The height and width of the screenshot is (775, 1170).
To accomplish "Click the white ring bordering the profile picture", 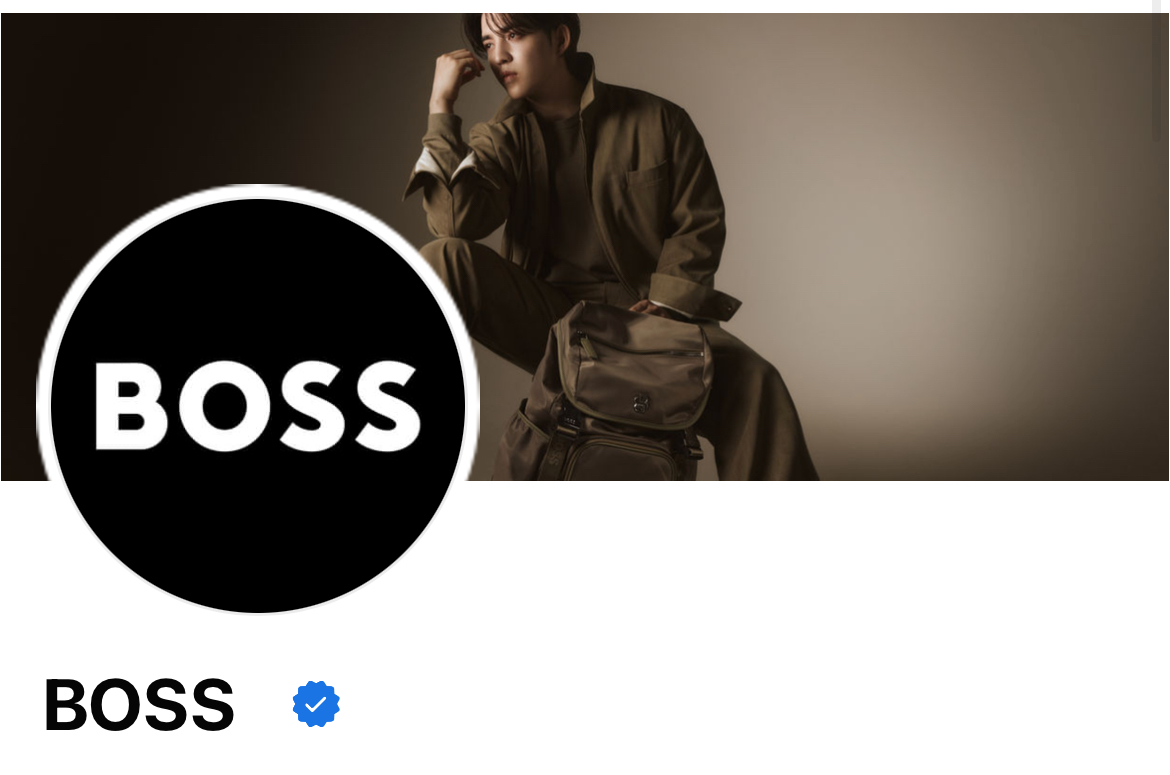I will point(258,191).
